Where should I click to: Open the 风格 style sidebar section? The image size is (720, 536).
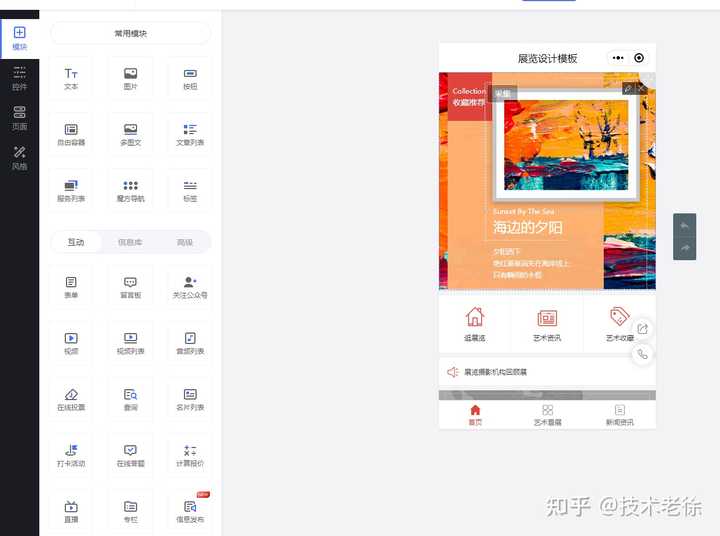[19, 158]
